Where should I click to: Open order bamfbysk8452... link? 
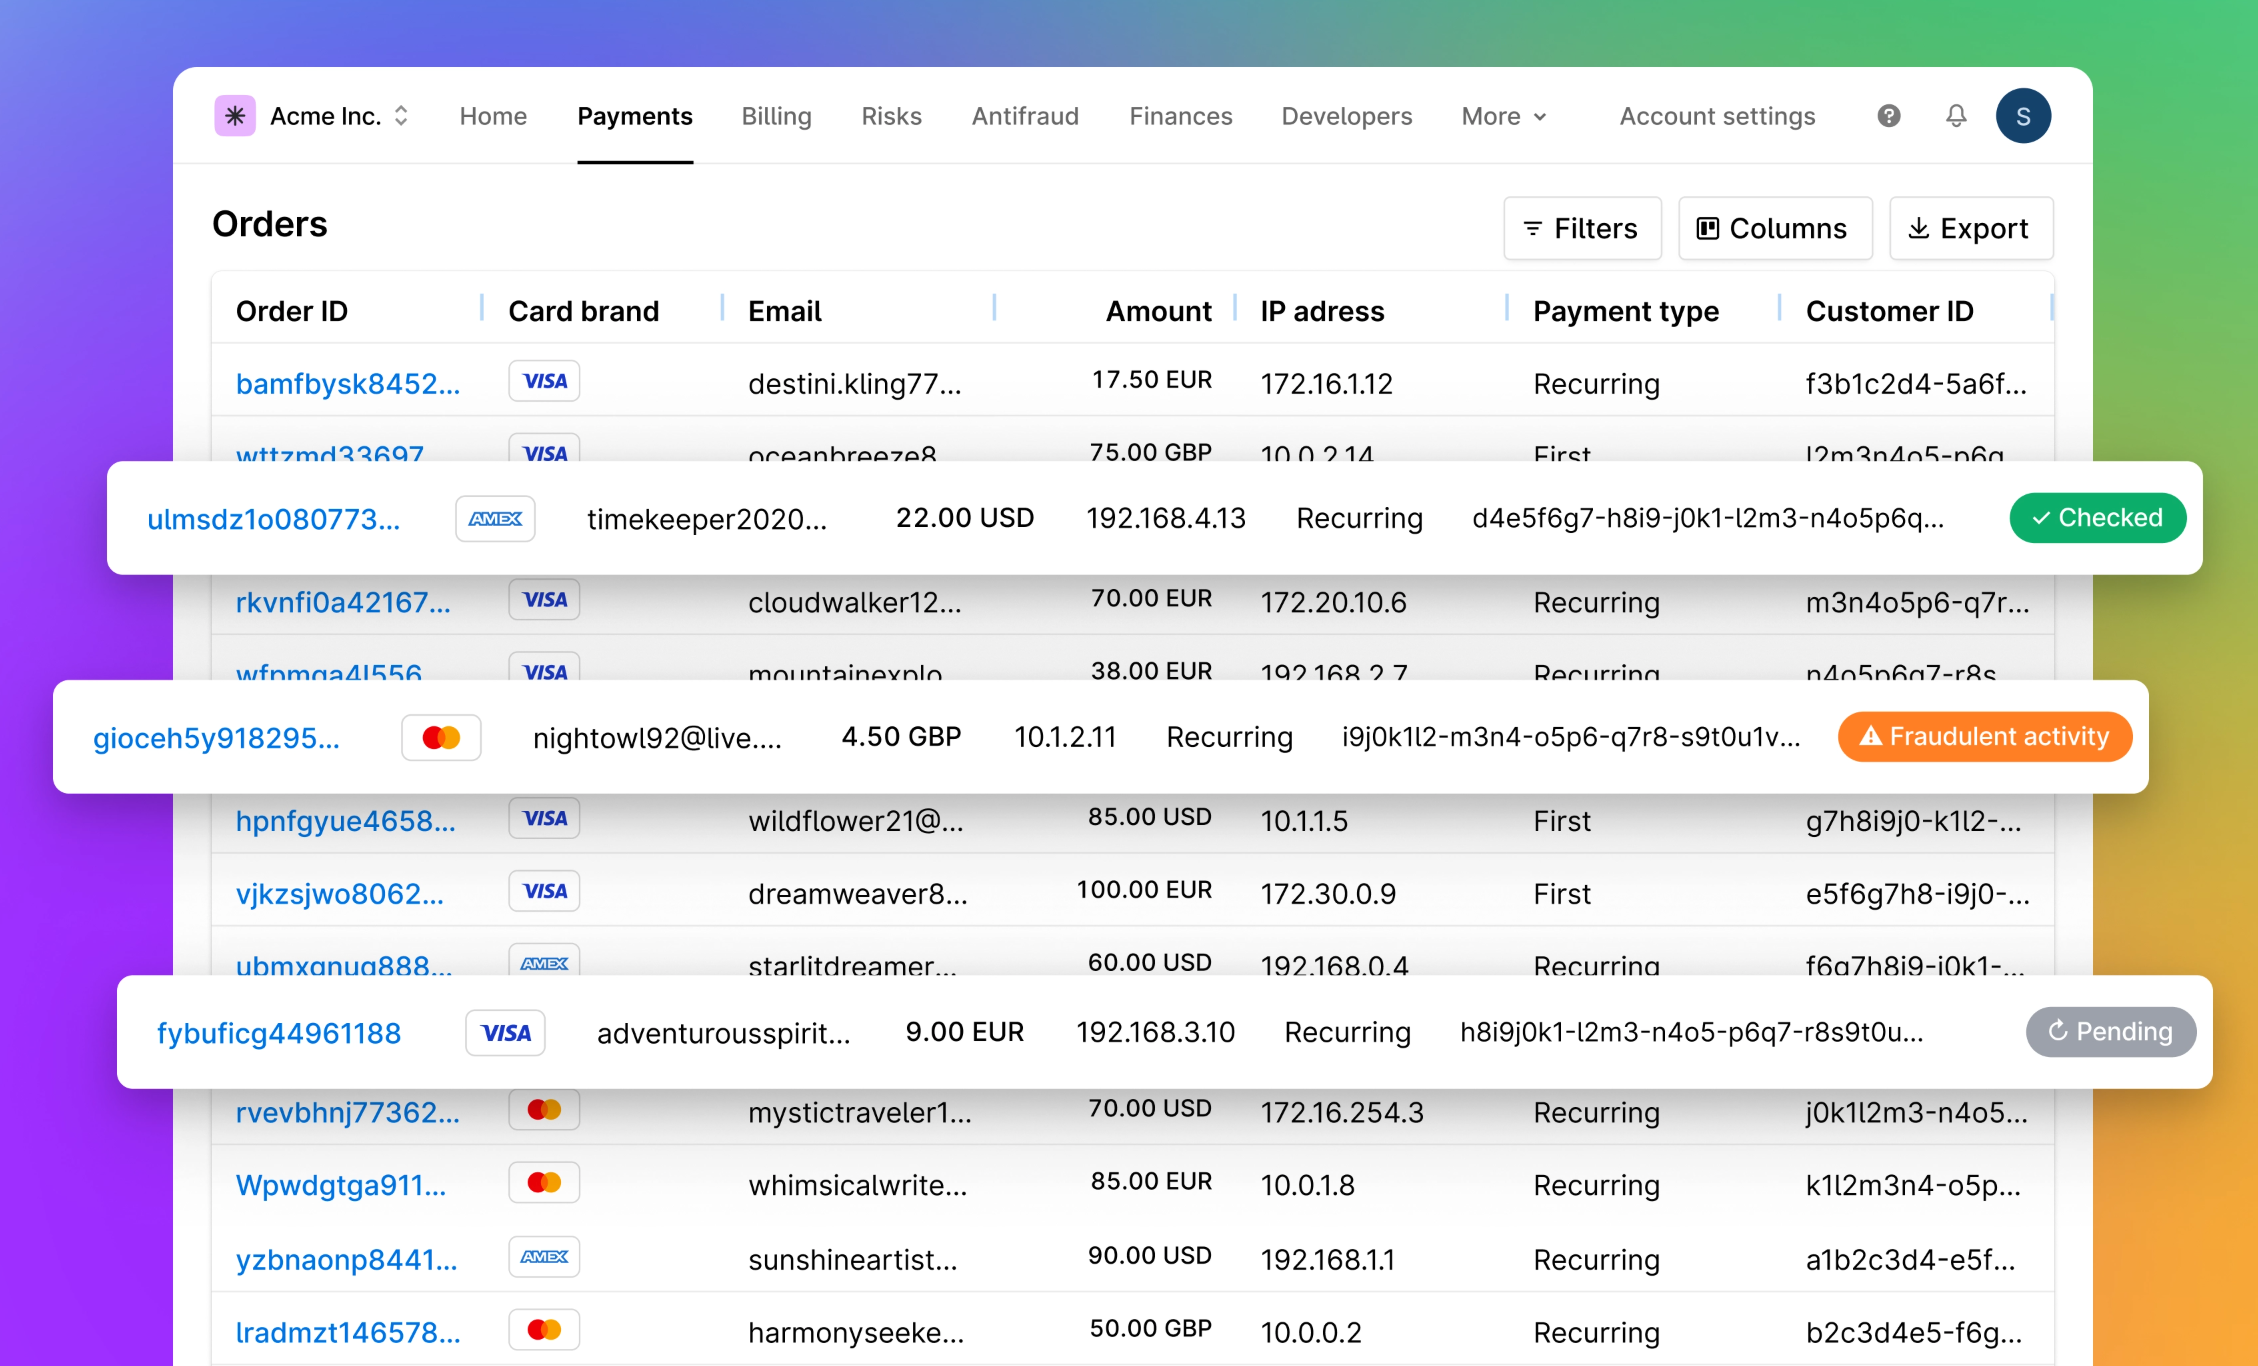(x=348, y=384)
